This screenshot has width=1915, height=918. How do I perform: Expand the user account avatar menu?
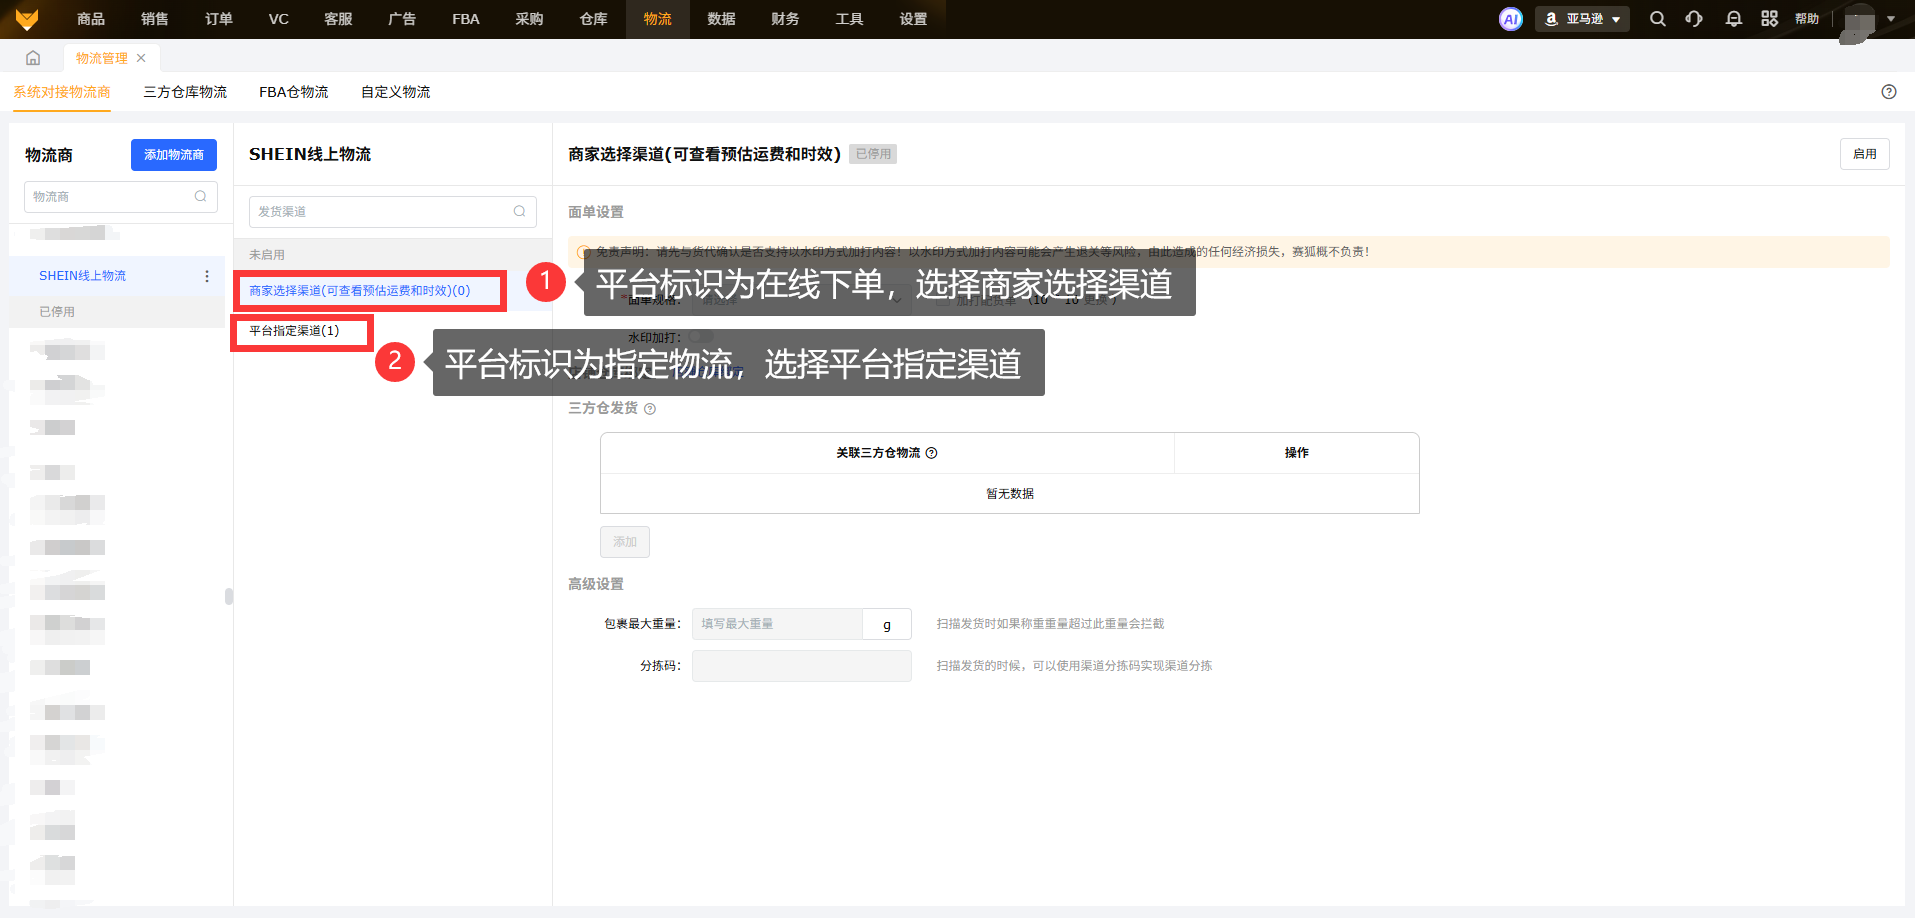point(1867,19)
